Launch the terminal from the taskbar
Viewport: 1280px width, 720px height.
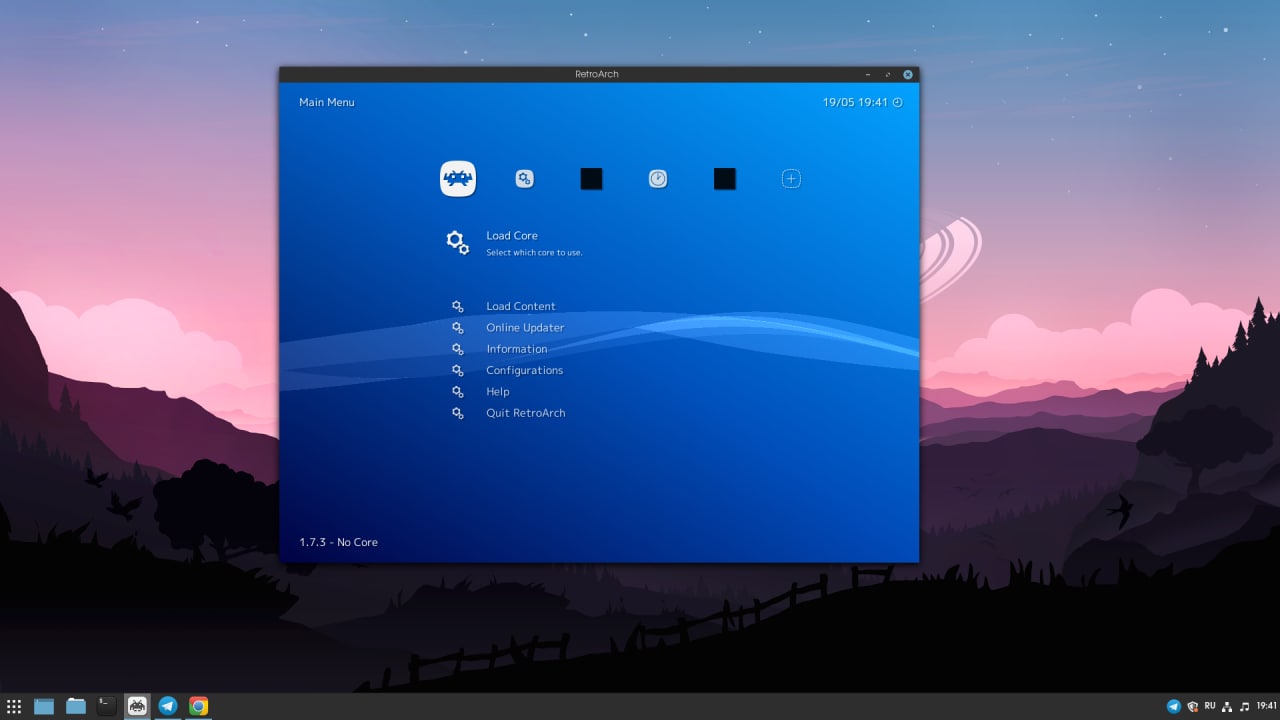tap(107, 706)
